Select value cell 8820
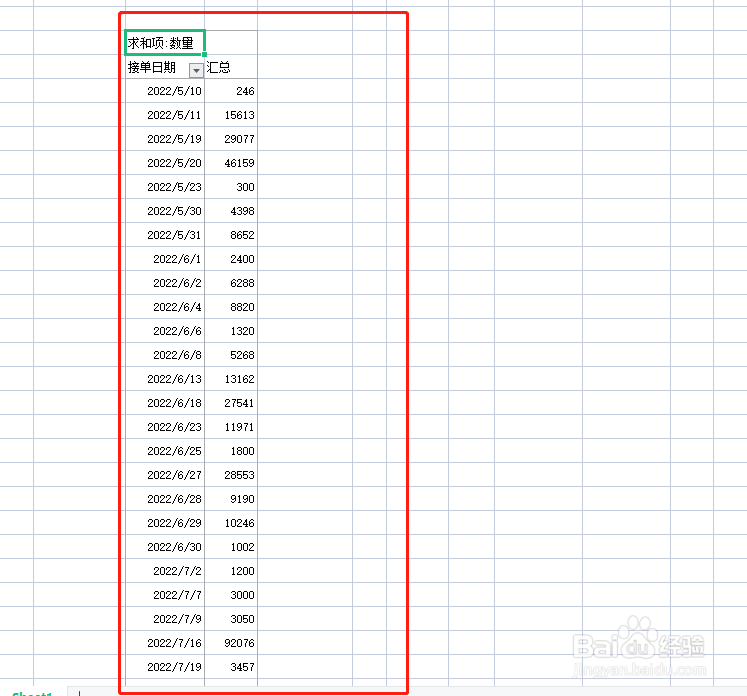The width and height of the screenshot is (747, 696). pyautogui.click(x=231, y=307)
